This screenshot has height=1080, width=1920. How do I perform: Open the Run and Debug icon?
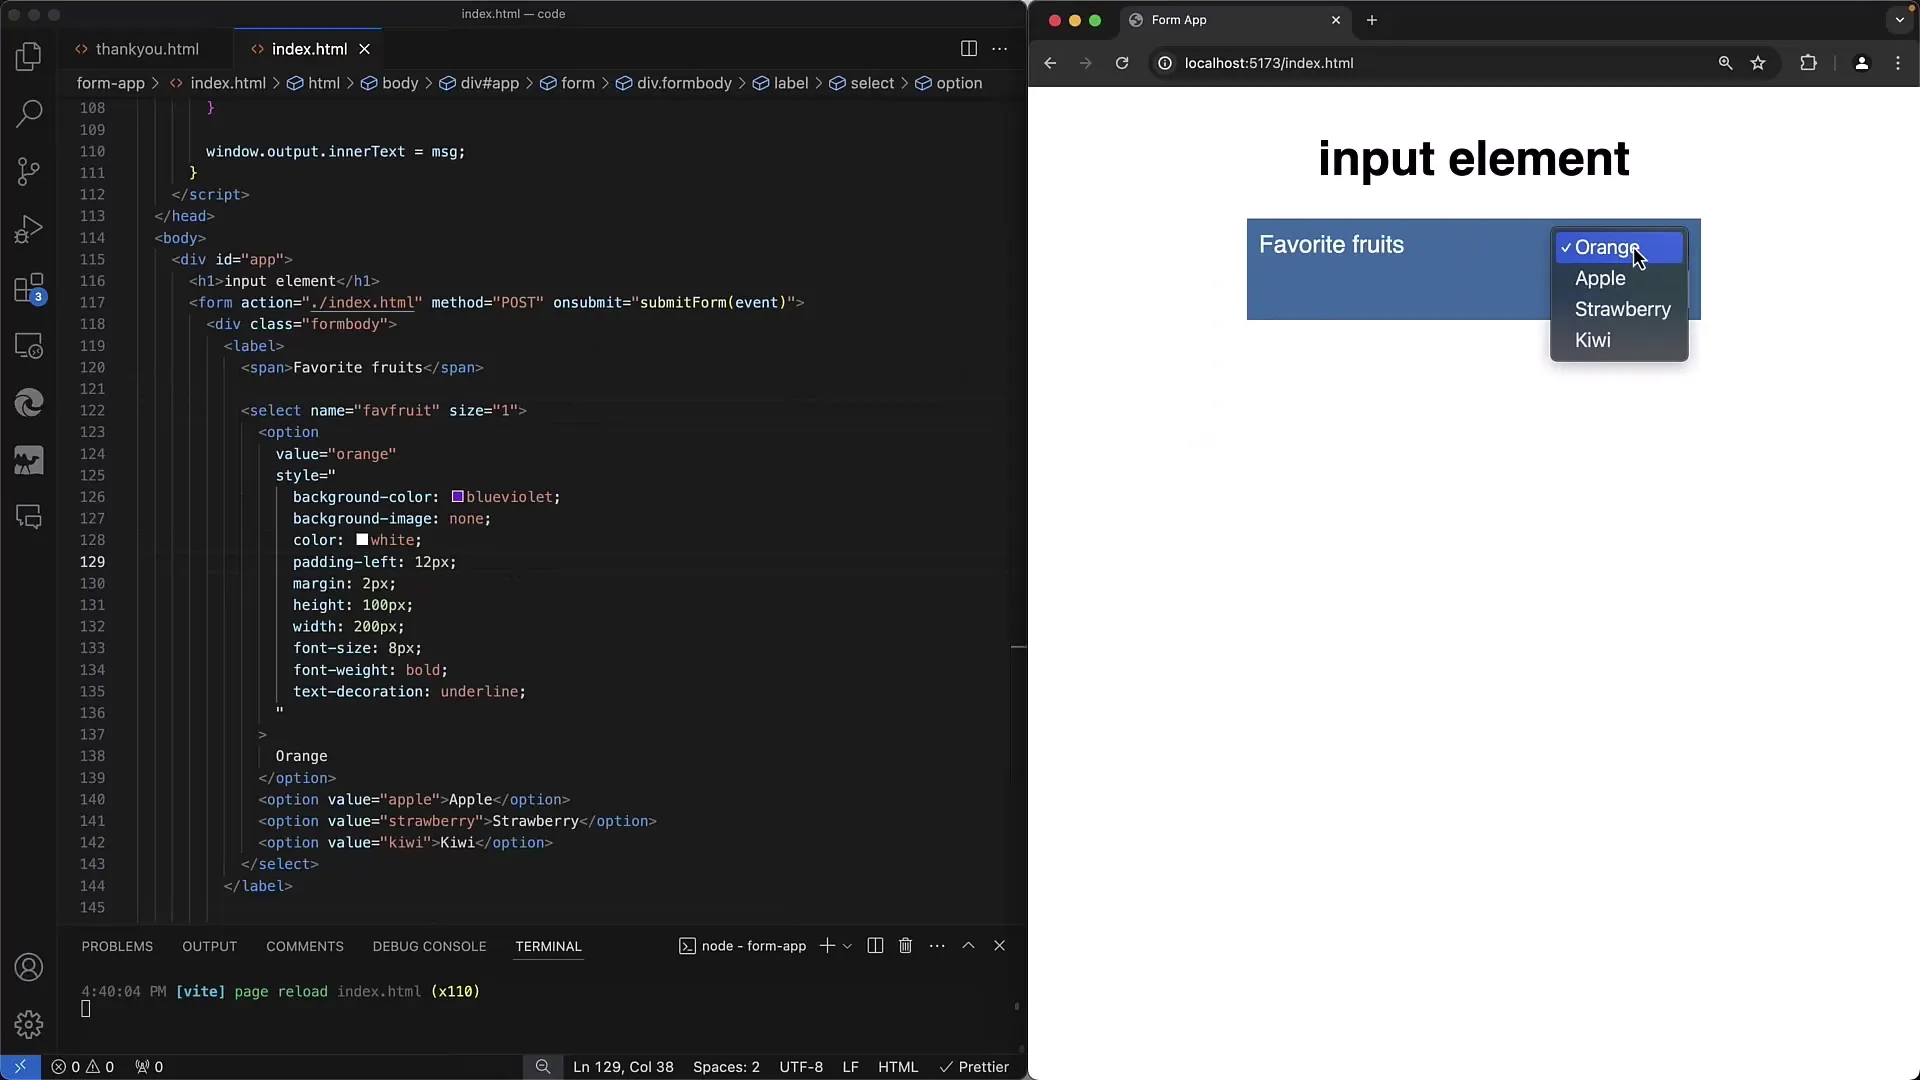29,229
